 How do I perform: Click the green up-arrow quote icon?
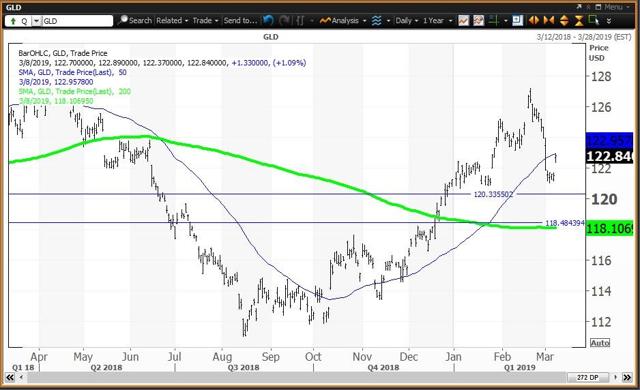click(13, 21)
